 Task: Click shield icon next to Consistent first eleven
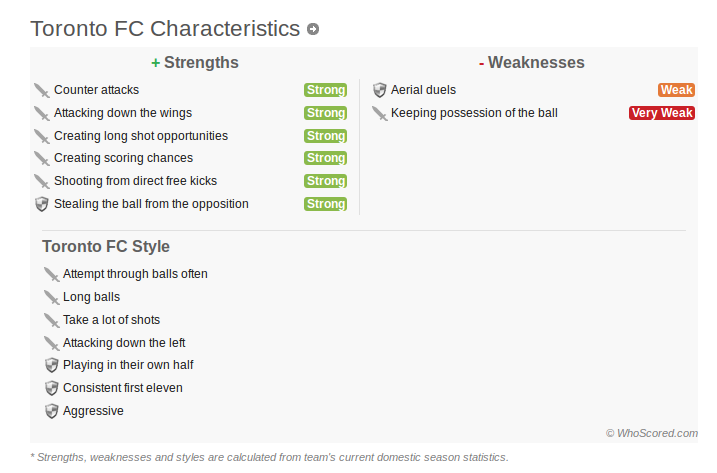[52, 388]
